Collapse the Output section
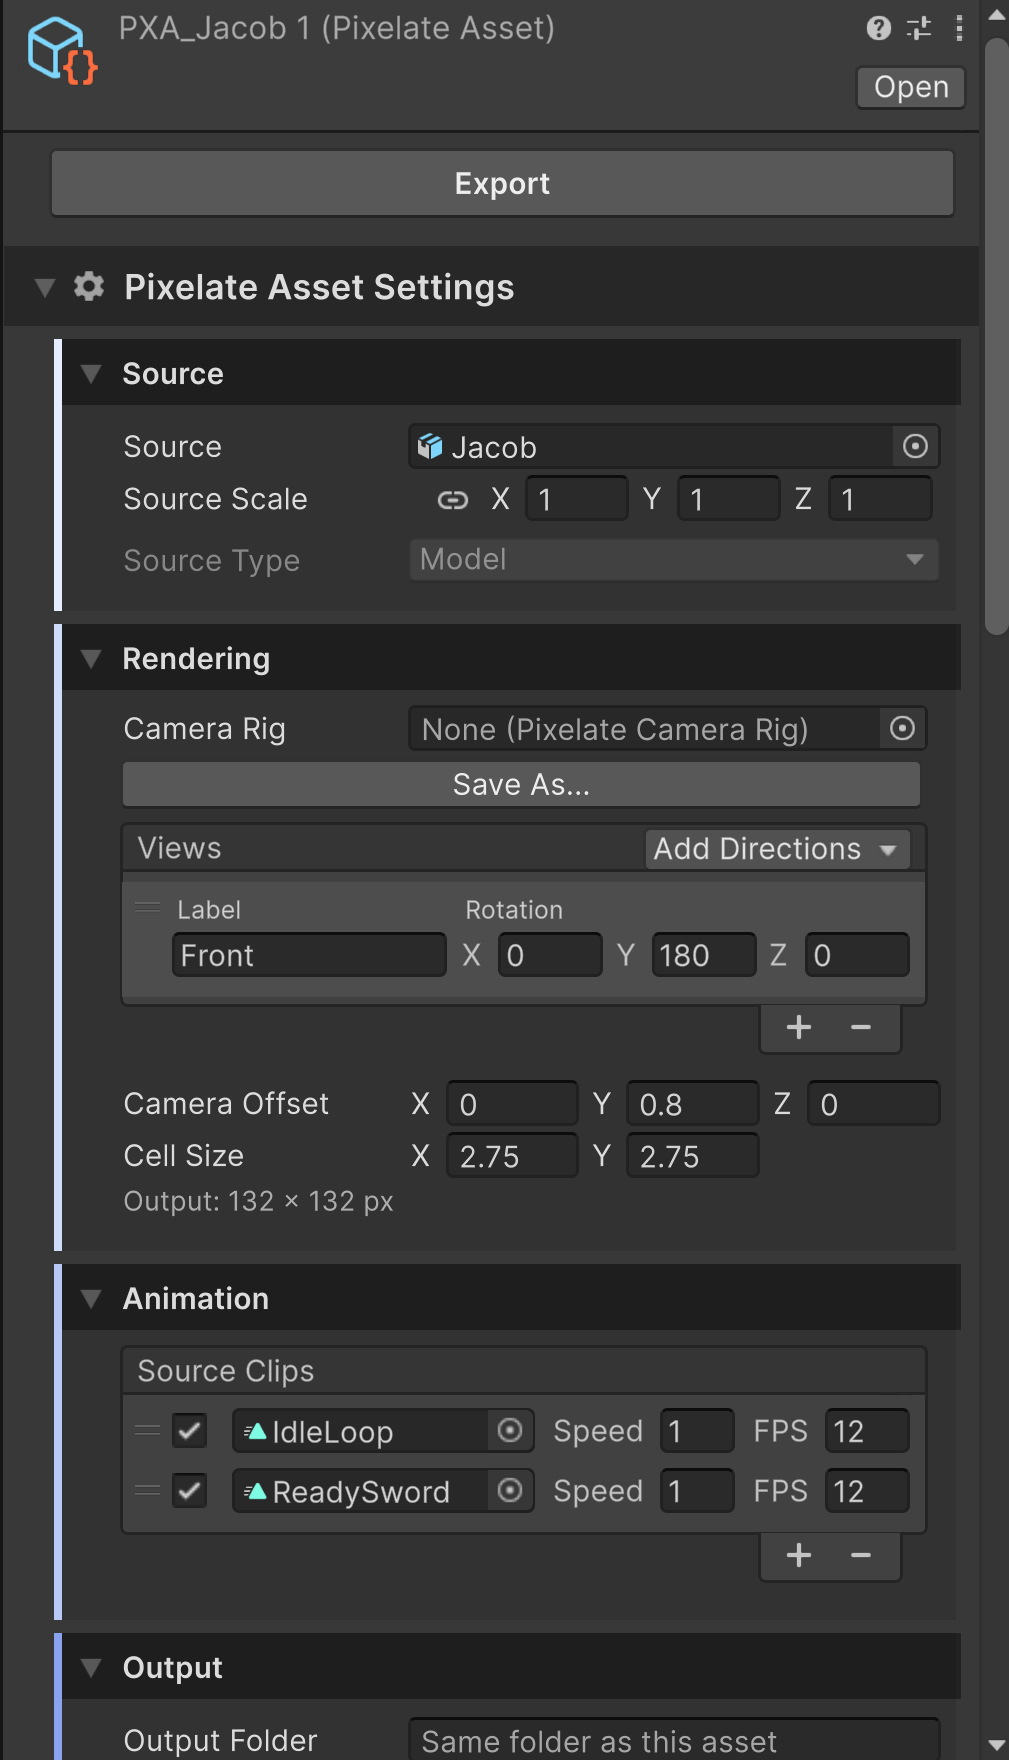Viewport: 1009px width, 1760px height. 91,1668
